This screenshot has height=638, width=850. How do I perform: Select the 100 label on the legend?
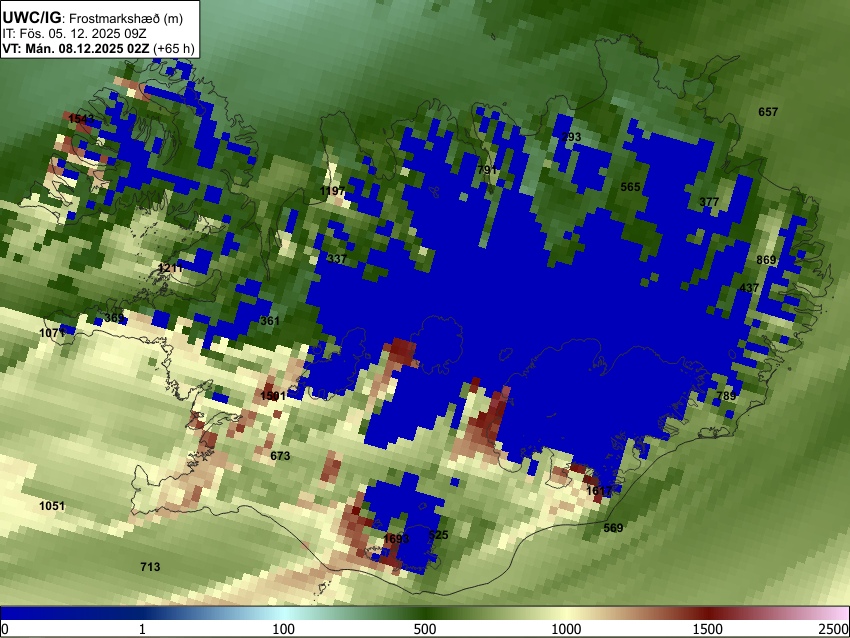[x=284, y=629]
